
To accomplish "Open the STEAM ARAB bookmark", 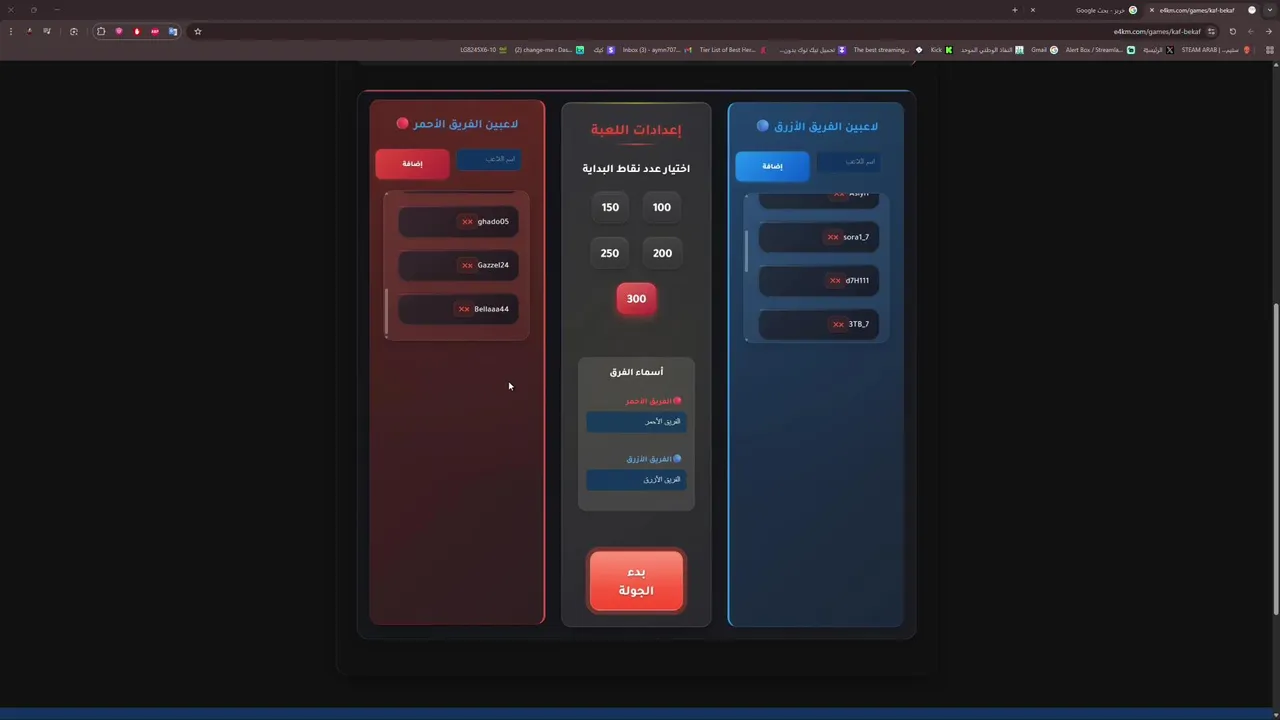I will click(x=1216, y=50).
